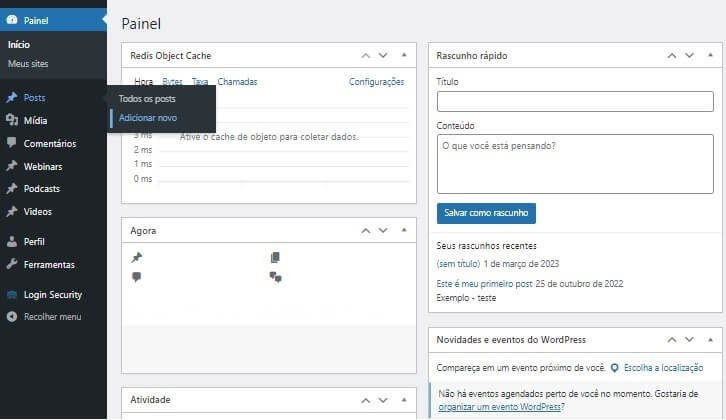This screenshot has height=420, width=726.
Task: Open the Painel menu item
Action: tap(53, 20)
